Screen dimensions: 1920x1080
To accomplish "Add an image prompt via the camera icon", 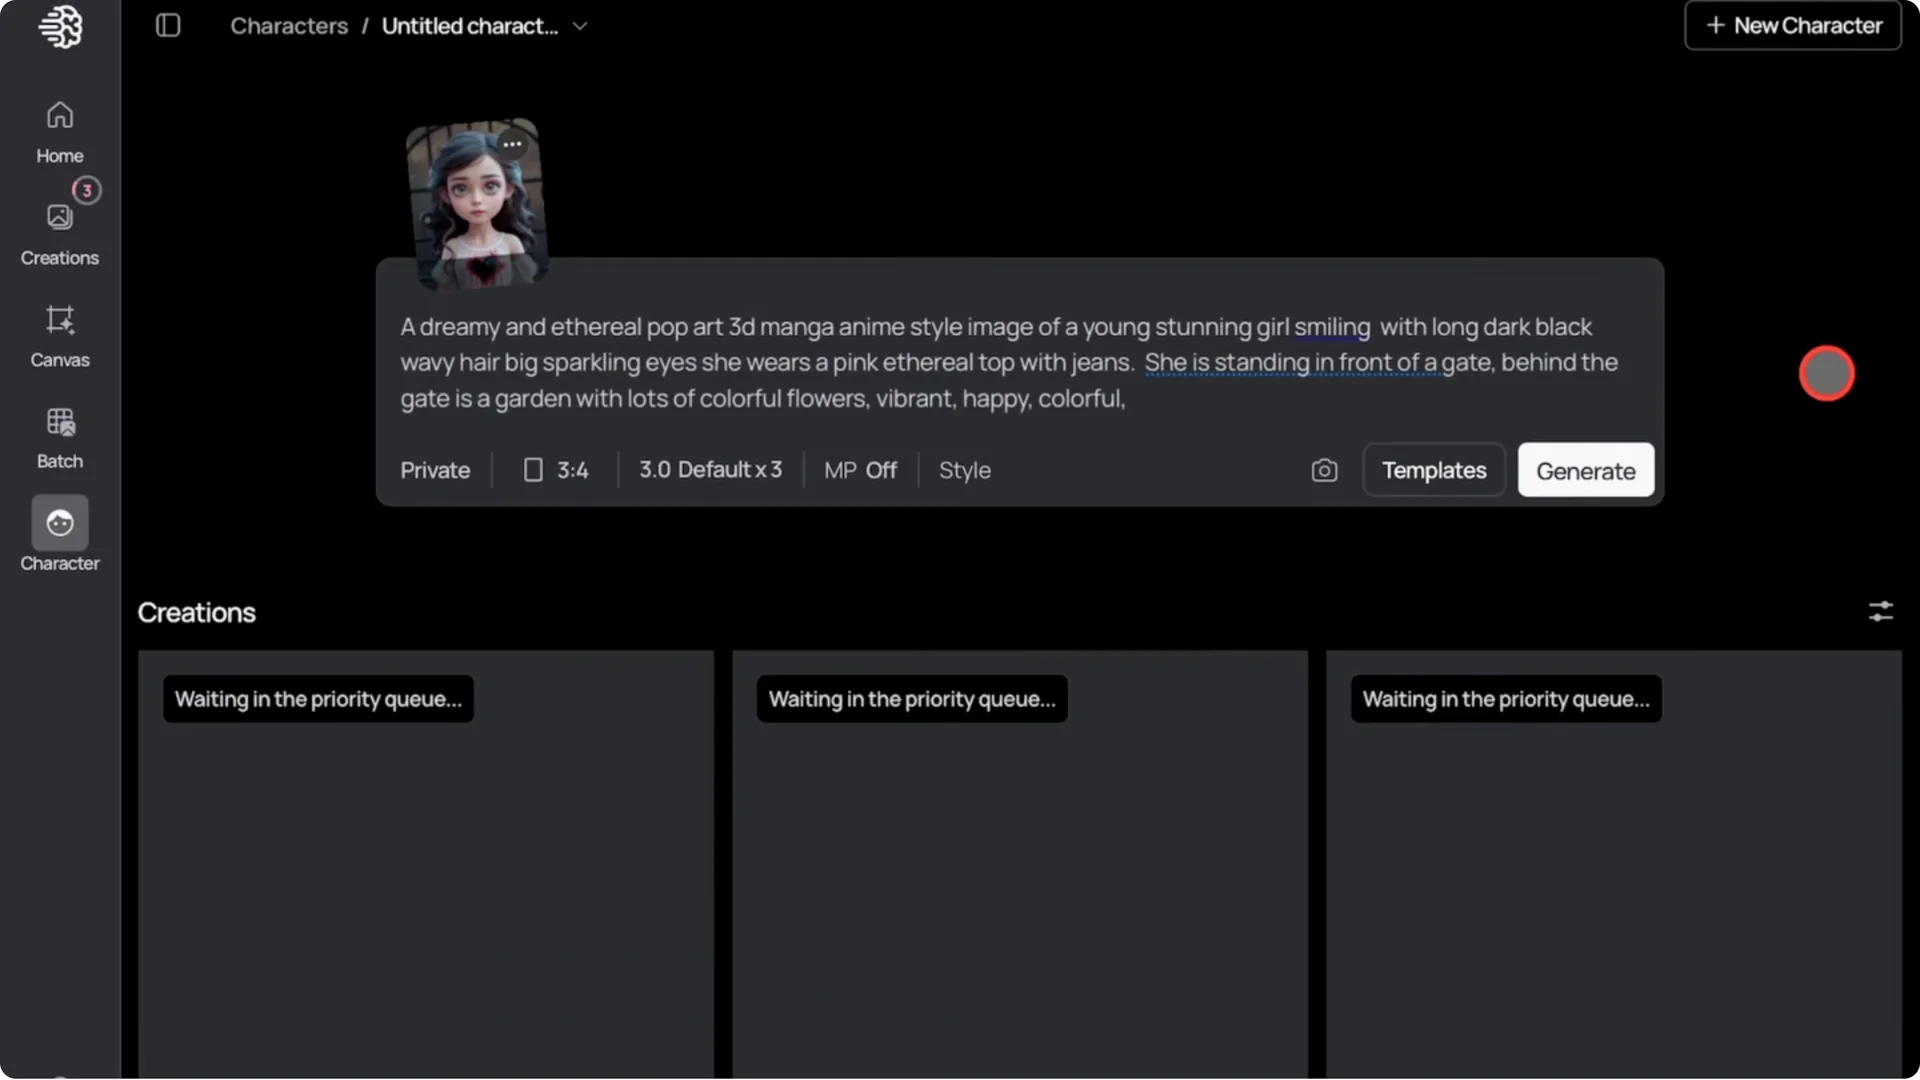I will click(x=1324, y=470).
